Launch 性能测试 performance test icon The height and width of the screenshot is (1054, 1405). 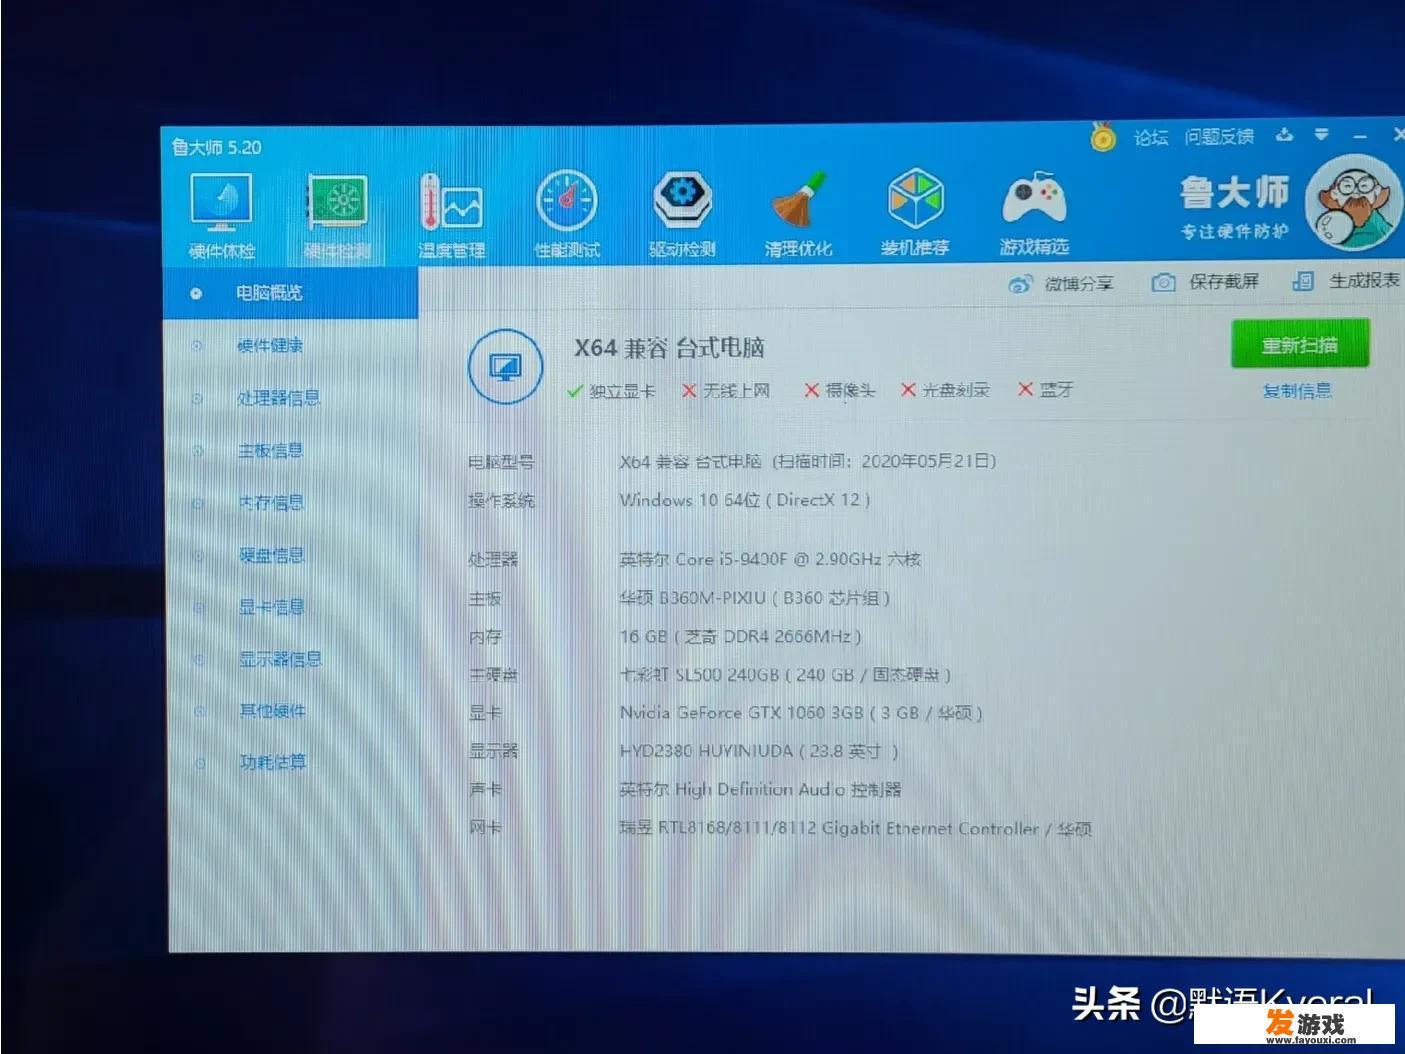tap(567, 215)
